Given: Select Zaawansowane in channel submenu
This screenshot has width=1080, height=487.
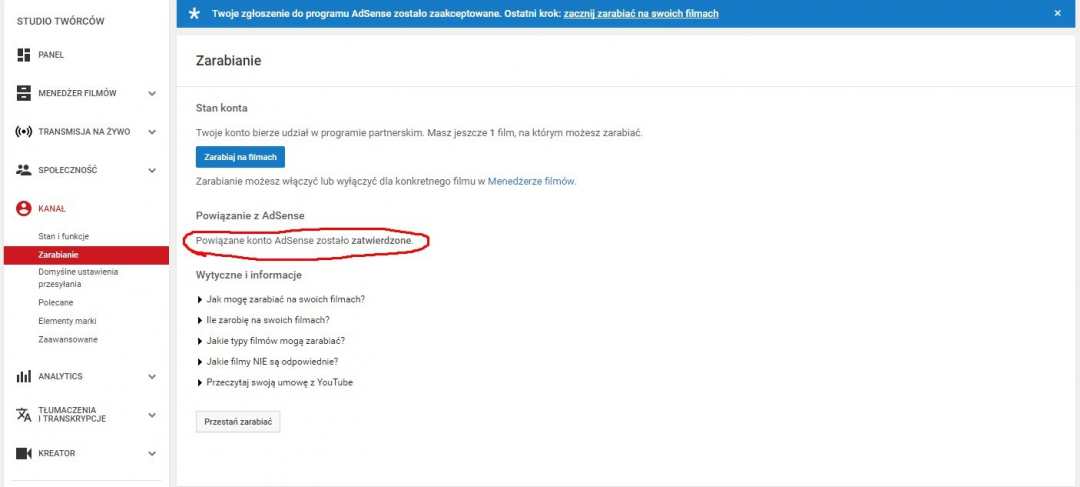Looking at the screenshot, I should pyautogui.click(x=68, y=339).
